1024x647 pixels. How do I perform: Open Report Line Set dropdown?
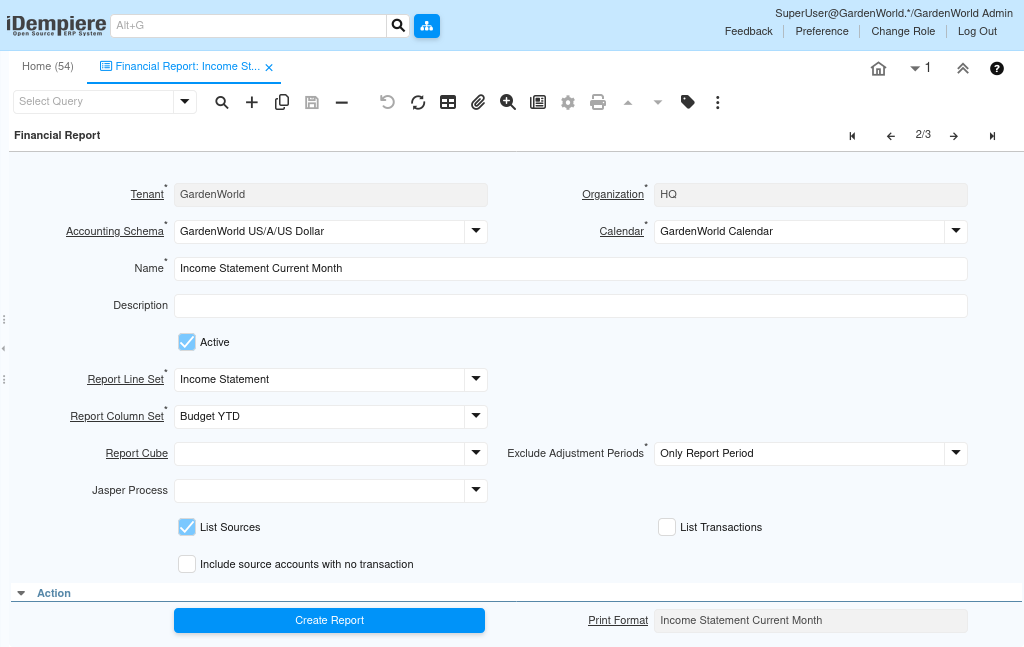pos(476,379)
